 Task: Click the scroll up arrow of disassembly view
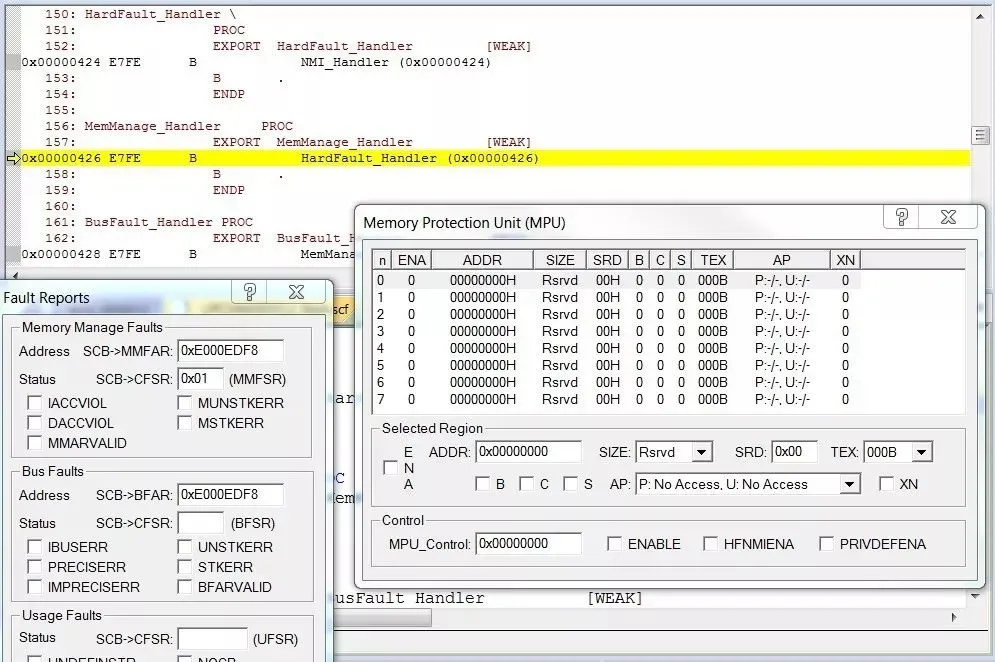pyautogui.click(x=980, y=16)
